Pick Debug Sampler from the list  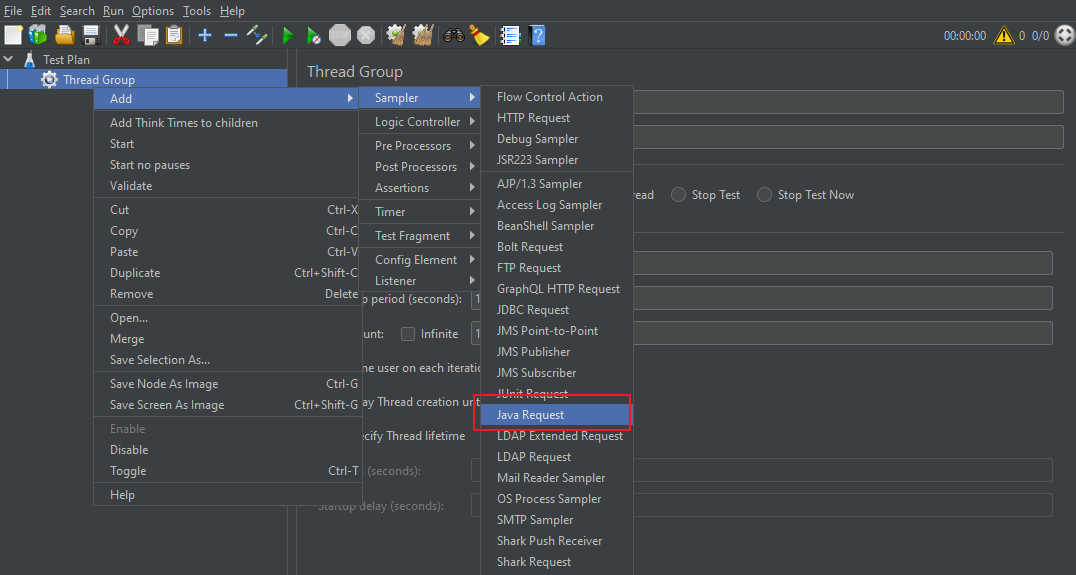point(557,139)
